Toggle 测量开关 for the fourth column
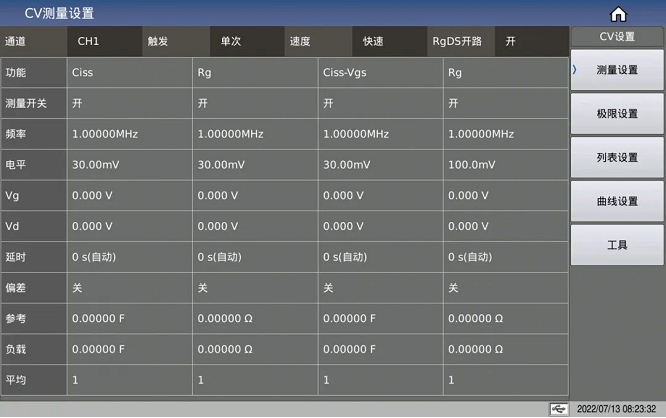Screen dimensions: 666x418 tap(506, 103)
